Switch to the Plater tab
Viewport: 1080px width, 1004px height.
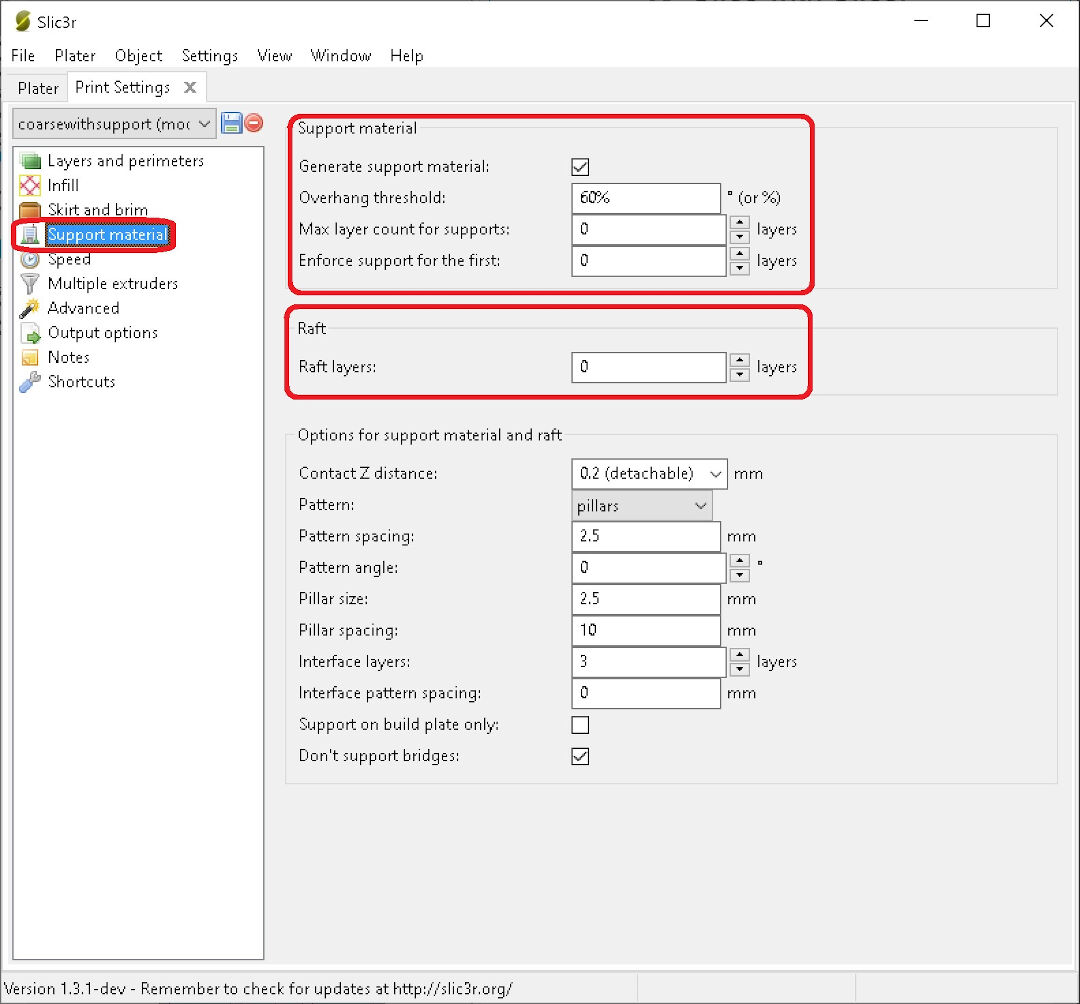tap(38, 88)
